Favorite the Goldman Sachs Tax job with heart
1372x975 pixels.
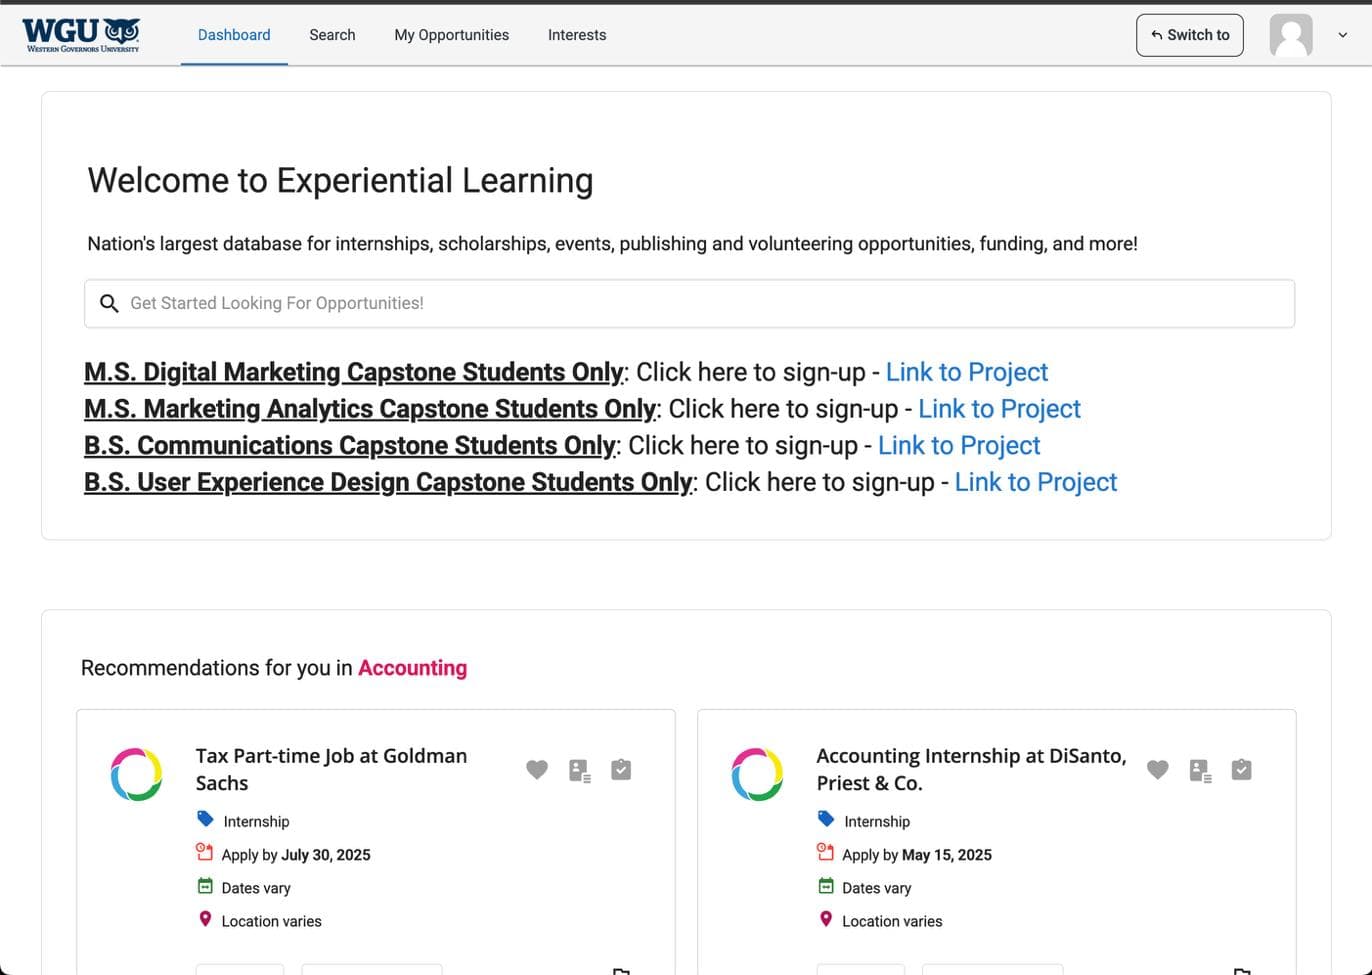537,770
